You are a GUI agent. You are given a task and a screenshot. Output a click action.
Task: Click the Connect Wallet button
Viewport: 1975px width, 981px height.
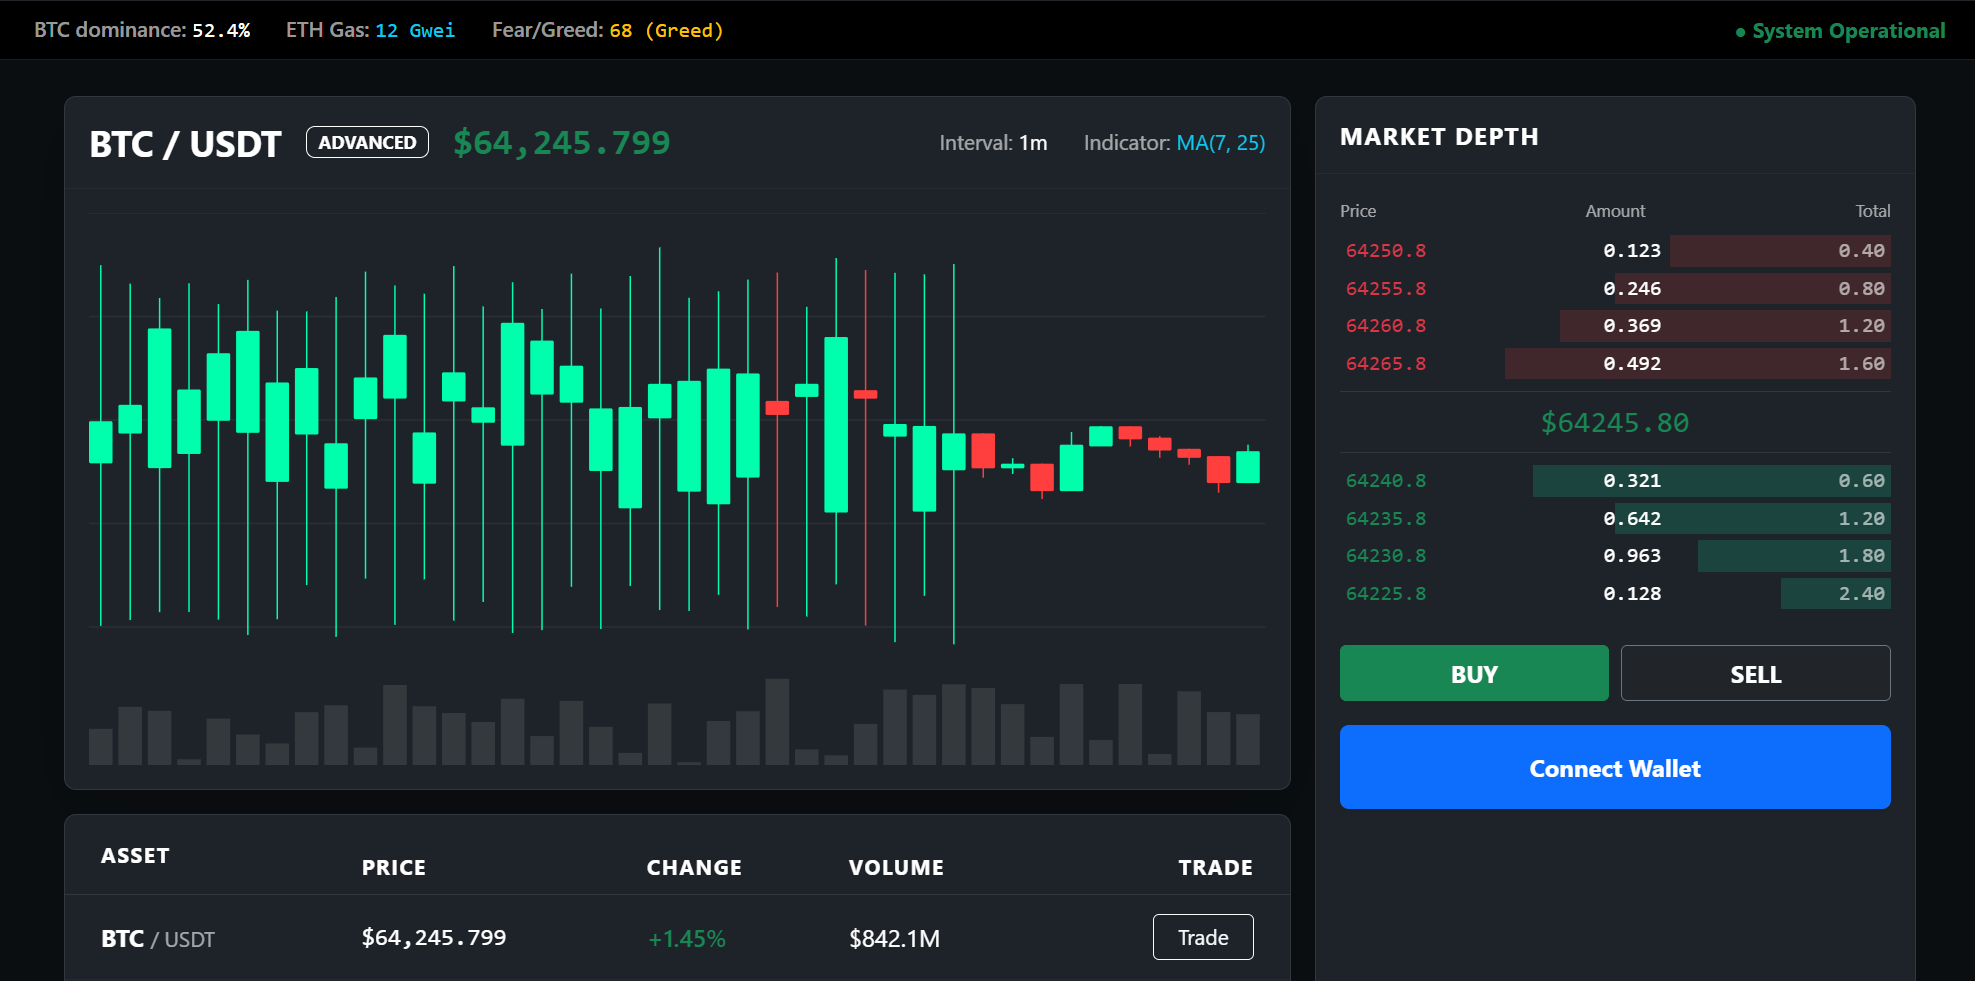tap(1614, 767)
